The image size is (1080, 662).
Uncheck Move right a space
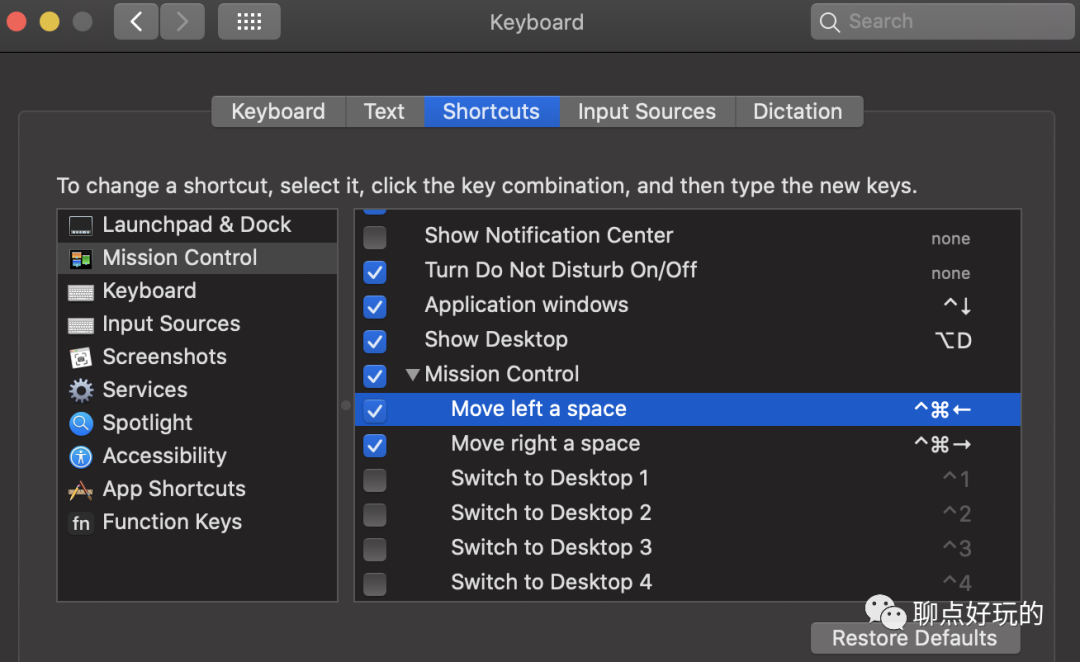375,445
